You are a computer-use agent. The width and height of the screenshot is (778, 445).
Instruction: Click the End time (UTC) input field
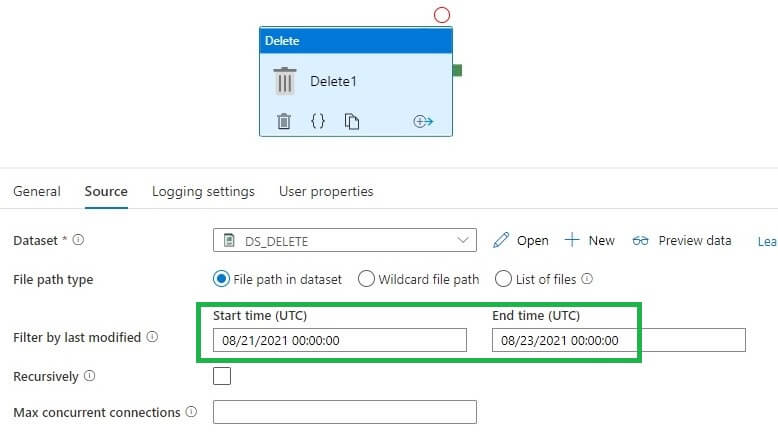point(618,340)
